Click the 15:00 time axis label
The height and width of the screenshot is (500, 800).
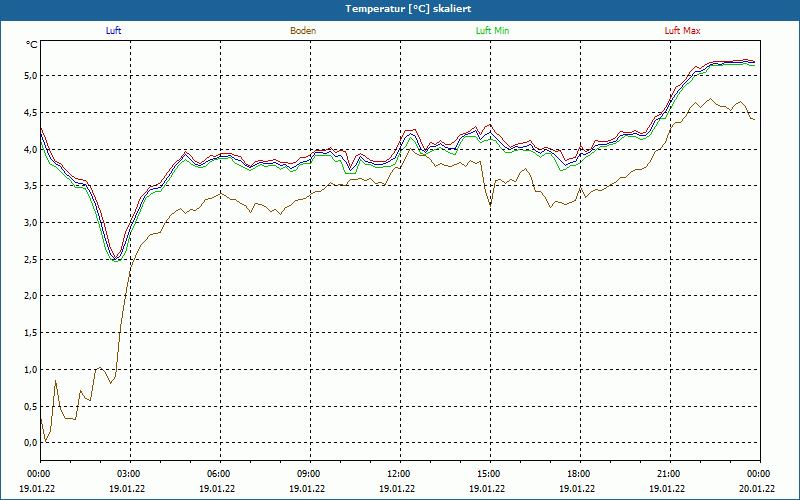[x=490, y=474]
